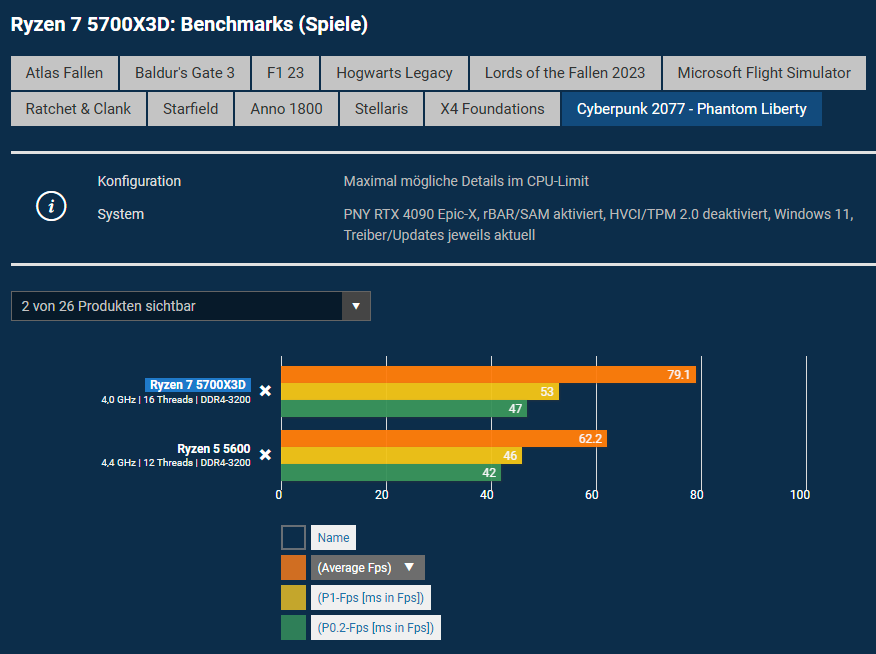The width and height of the screenshot is (876, 654).
Task: Switch to the Stellaris tab
Action: point(381,109)
